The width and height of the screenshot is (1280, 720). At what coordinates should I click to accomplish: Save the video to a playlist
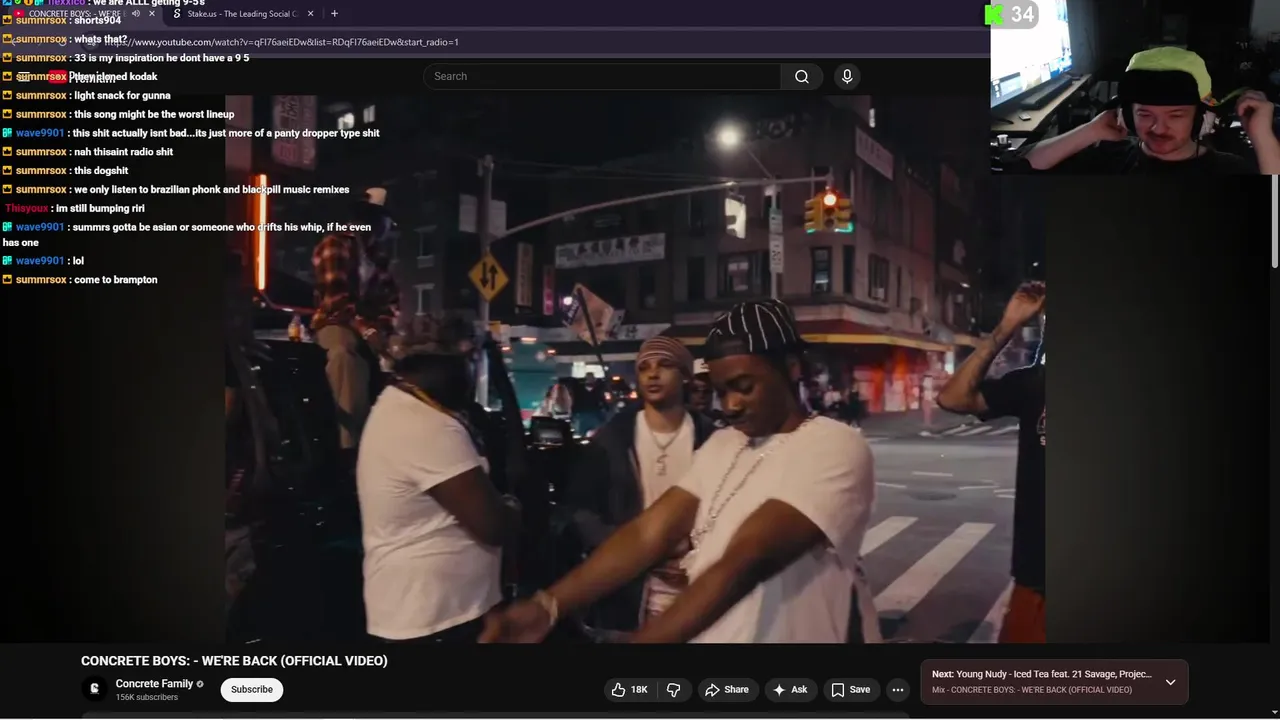coord(851,690)
